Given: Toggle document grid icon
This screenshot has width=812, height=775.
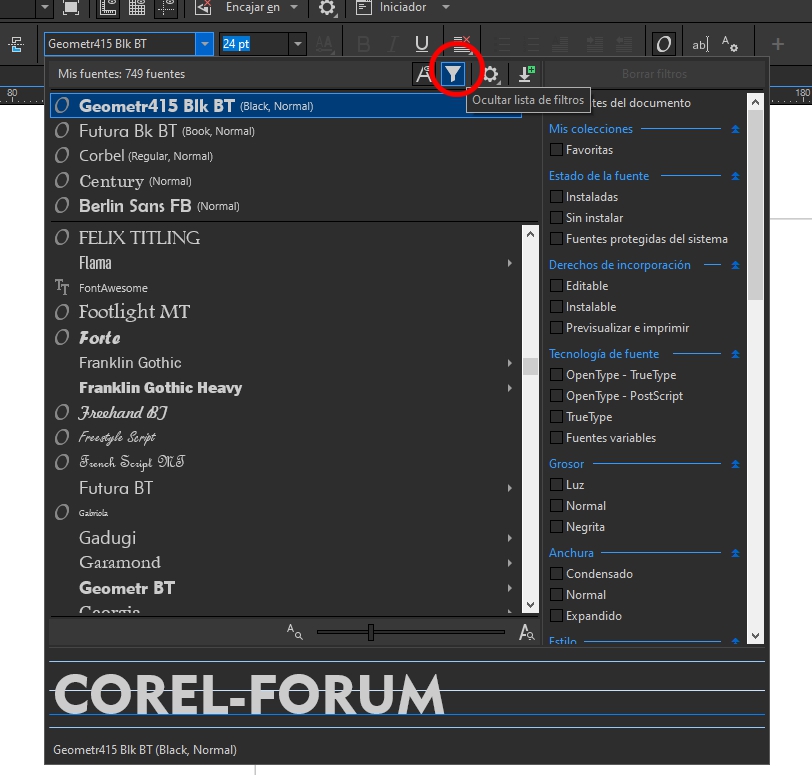Looking at the screenshot, I should [137, 7].
